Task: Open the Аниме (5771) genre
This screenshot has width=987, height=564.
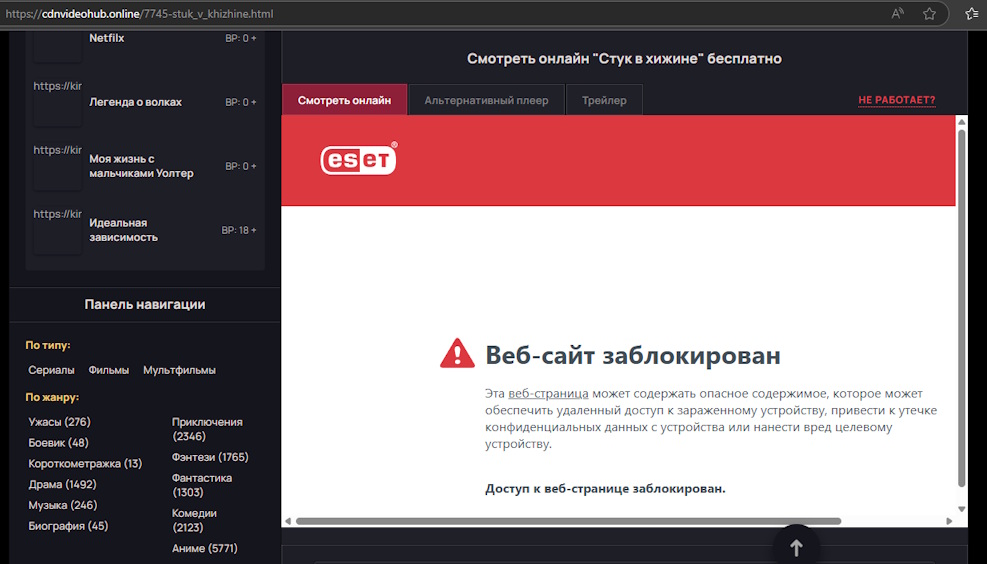Action: coord(205,548)
